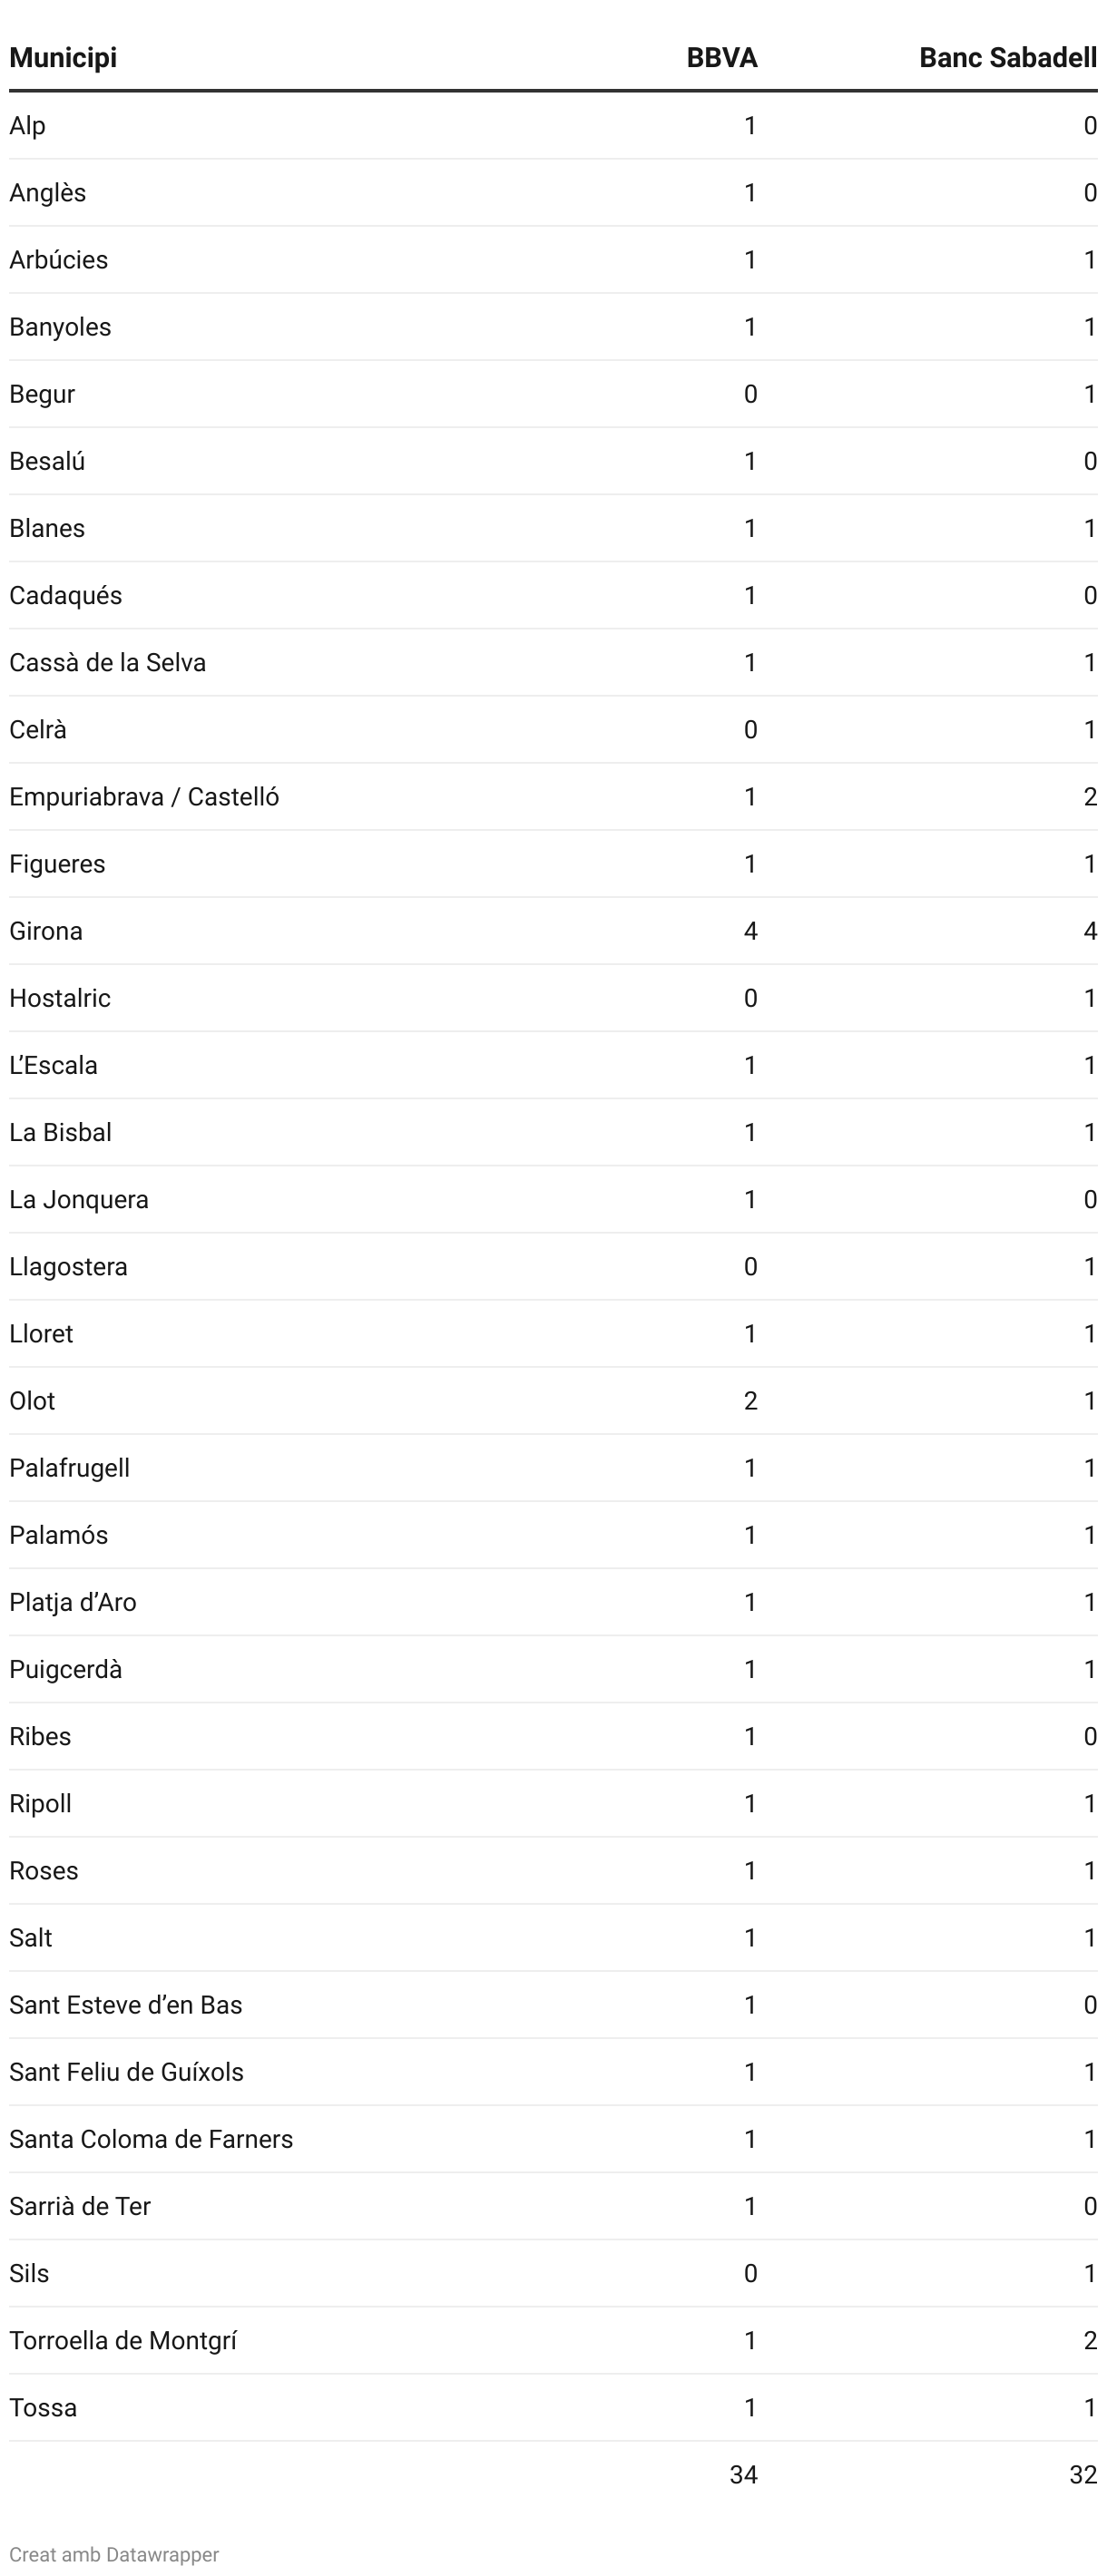Viewport: 1107px width, 2576px height.
Task: Click the Girona Banc Sabadell value 4
Action: pyautogui.click(x=1090, y=931)
